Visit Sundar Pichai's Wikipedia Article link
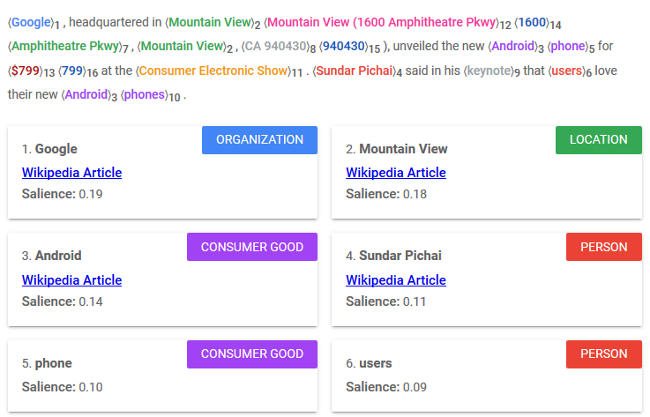 pos(396,280)
